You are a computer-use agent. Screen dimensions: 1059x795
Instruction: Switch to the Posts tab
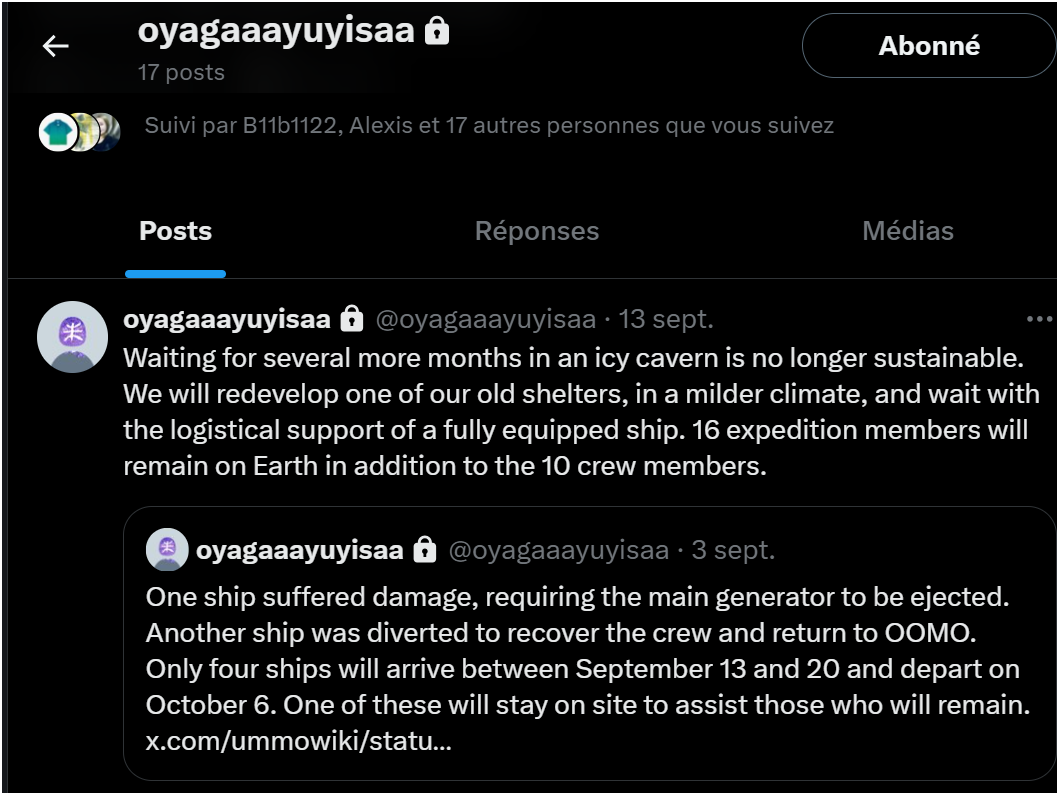[175, 232]
